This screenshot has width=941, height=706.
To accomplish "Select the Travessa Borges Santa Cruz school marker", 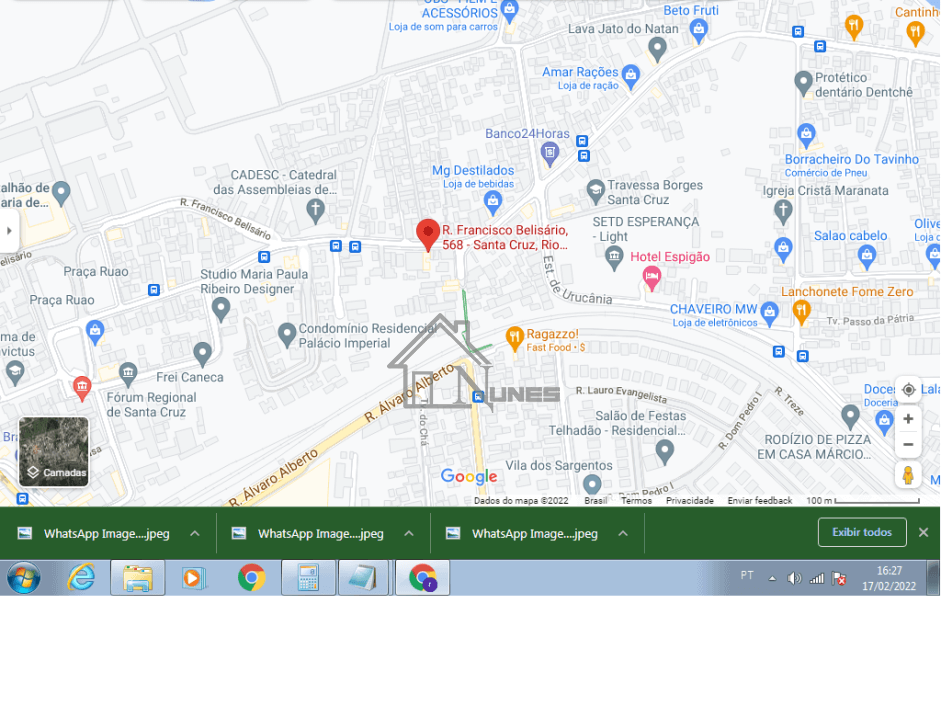I will [595, 192].
